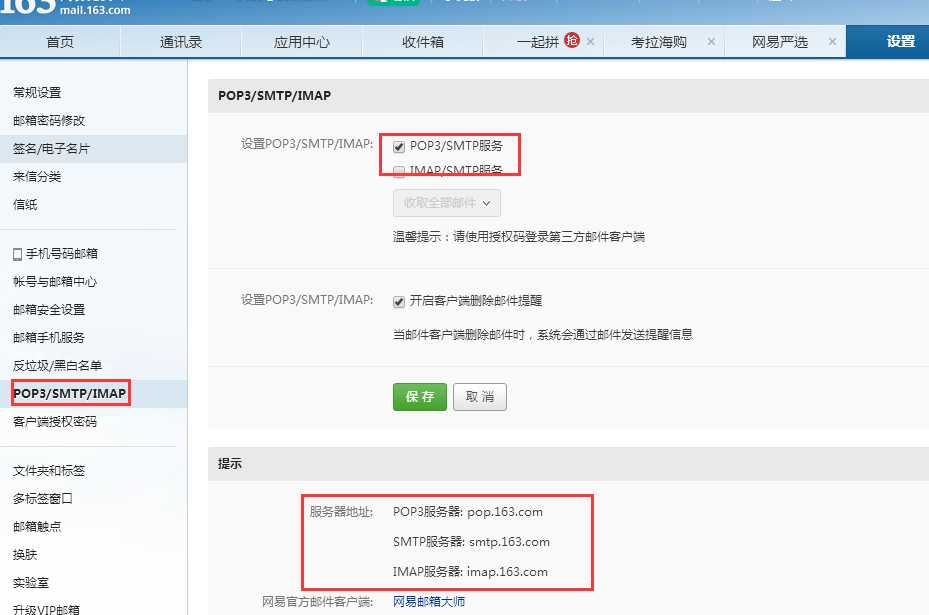Click the green 保存 button

click(419, 396)
